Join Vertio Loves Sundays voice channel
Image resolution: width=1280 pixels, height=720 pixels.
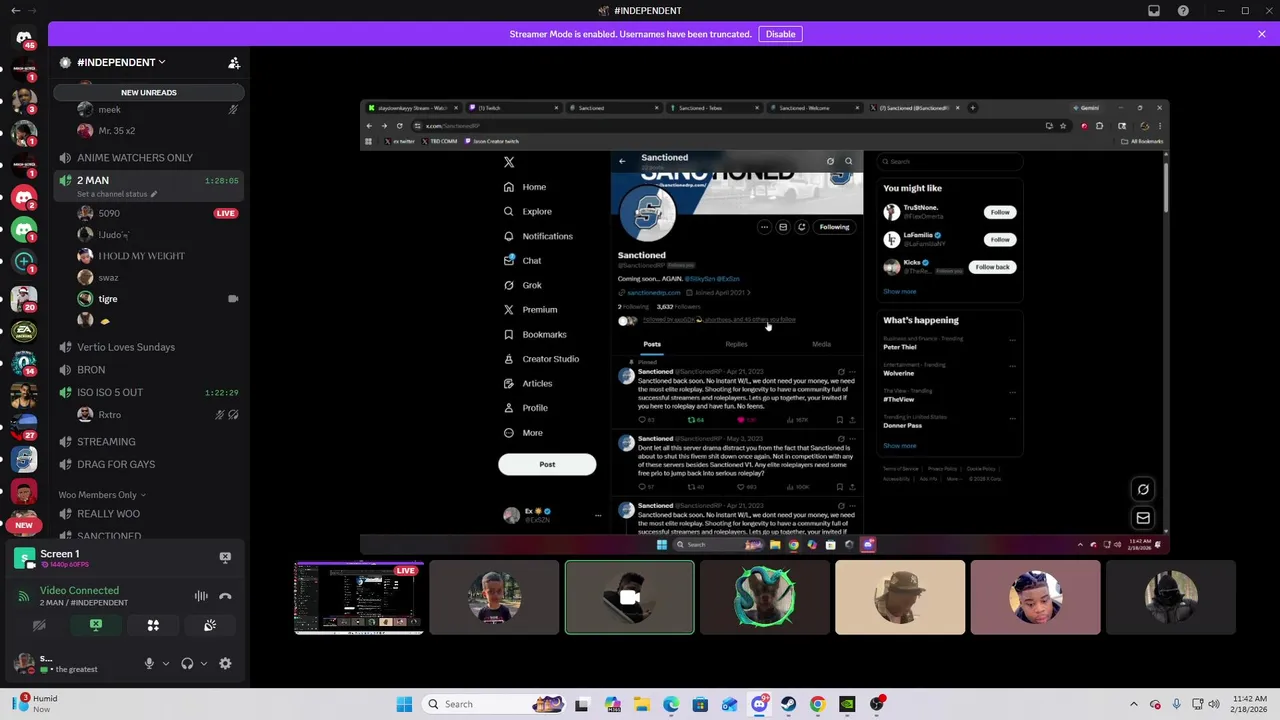click(x=148, y=347)
